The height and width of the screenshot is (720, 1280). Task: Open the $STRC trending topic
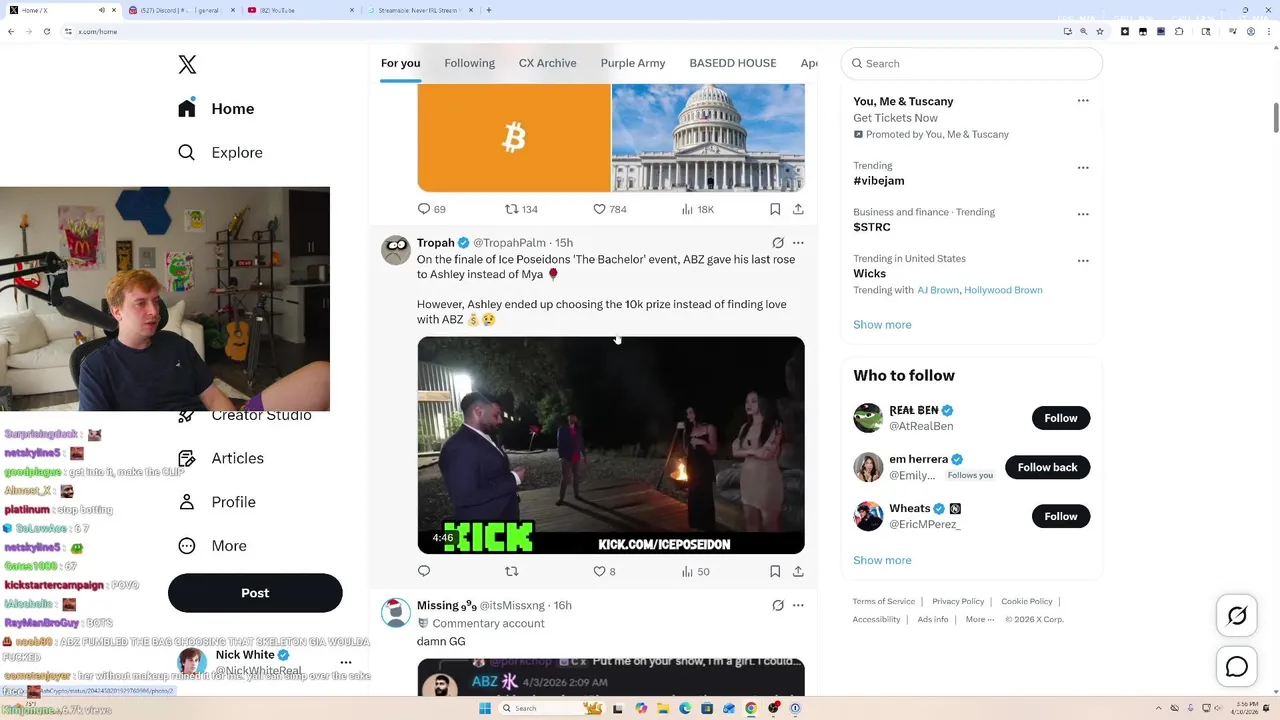coord(872,227)
